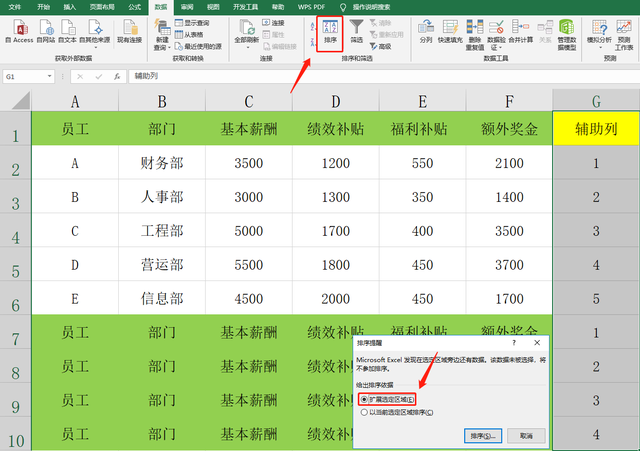Click the select-all triangle corner of the sheet

pyautogui.click(x=20, y=101)
